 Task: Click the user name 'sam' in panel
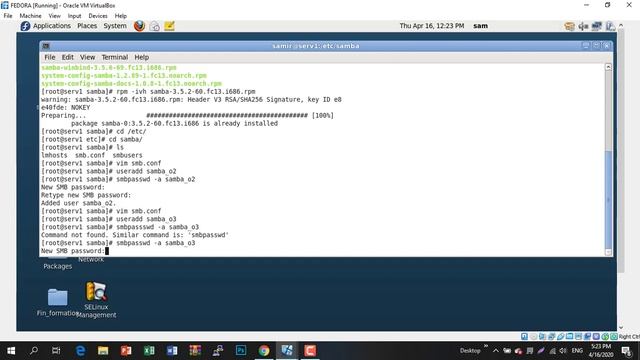click(x=480, y=26)
